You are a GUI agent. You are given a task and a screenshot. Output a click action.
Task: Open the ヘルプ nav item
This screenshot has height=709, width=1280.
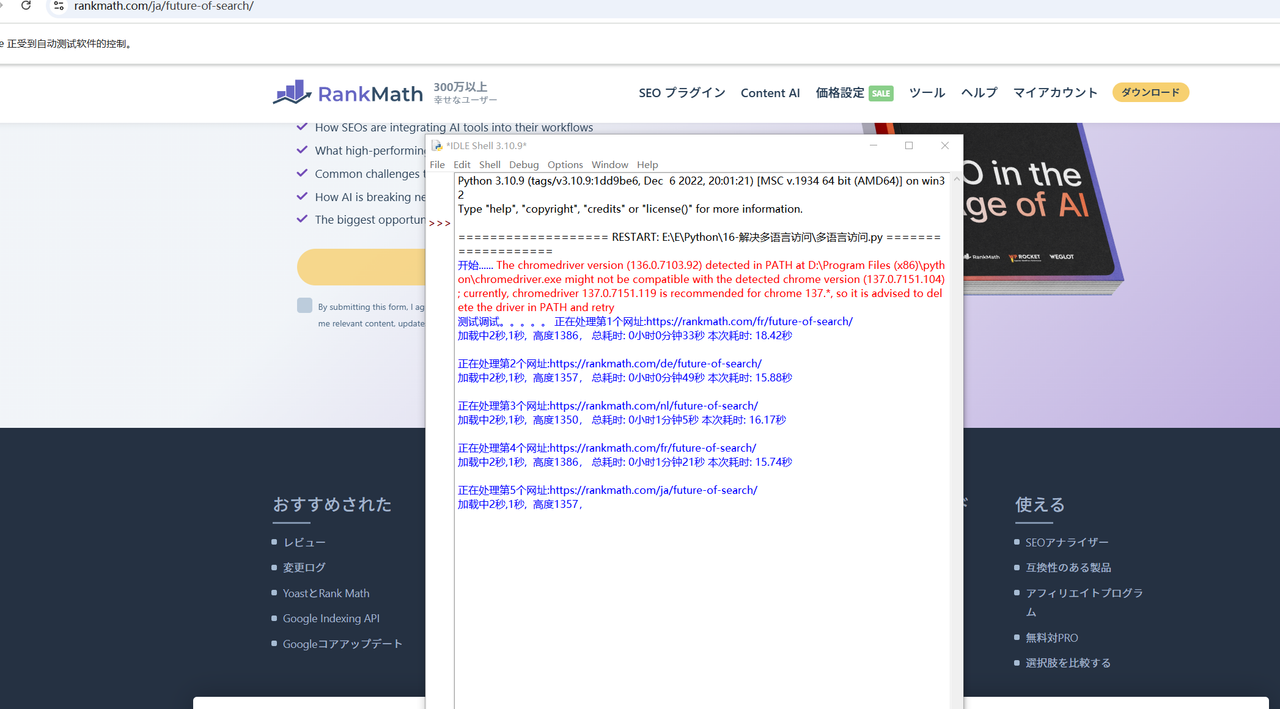pos(979,93)
